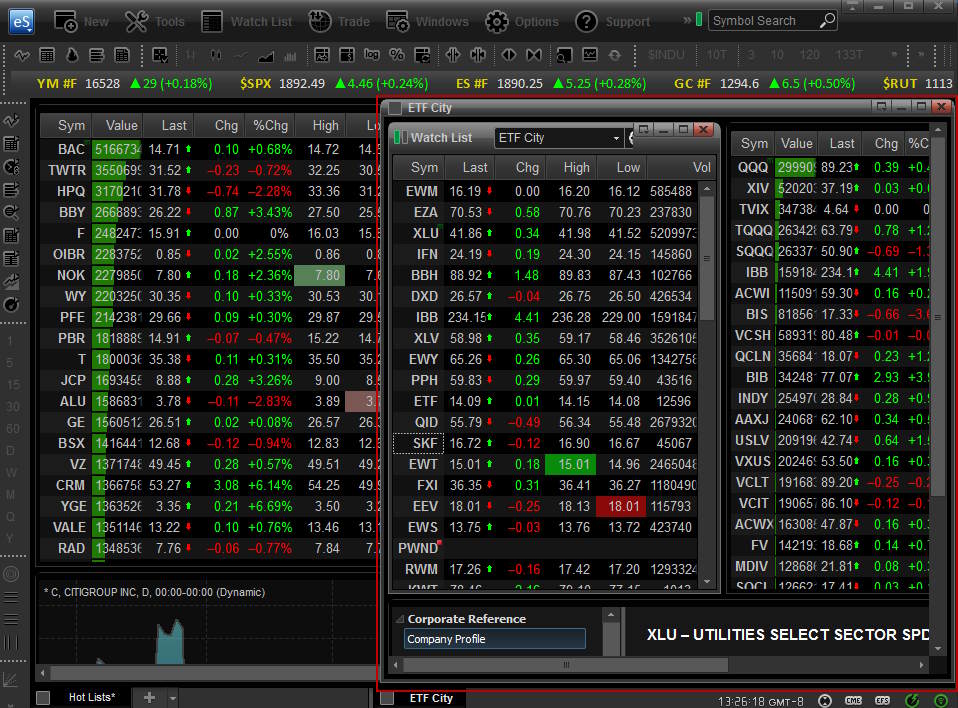958x708 pixels.
Task: Click the Options gear icon
Action: pyautogui.click(x=495, y=20)
